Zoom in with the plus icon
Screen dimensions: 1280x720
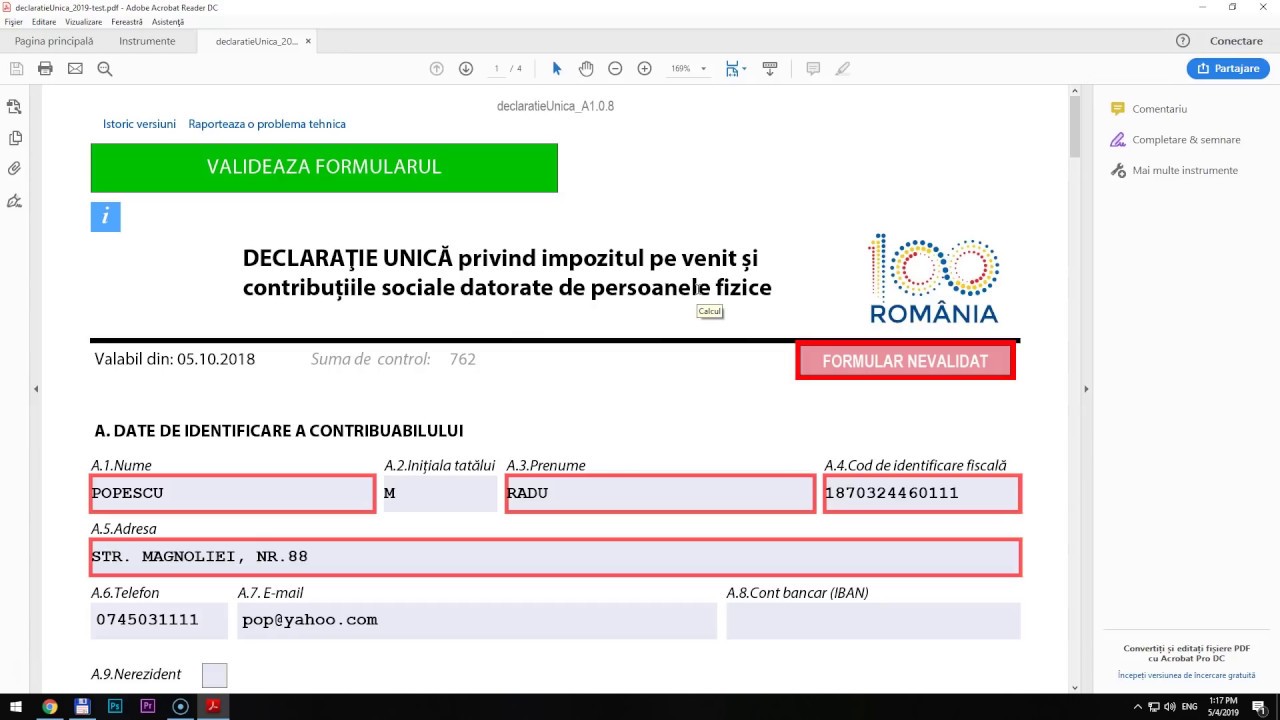[x=644, y=69]
